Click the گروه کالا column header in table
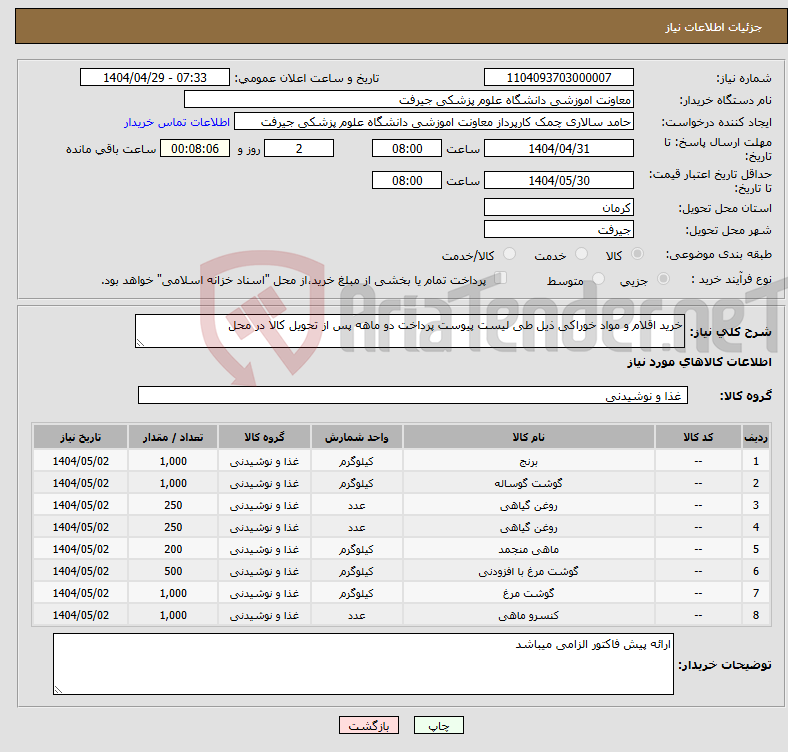788x752 pixels. coord(264,437)
